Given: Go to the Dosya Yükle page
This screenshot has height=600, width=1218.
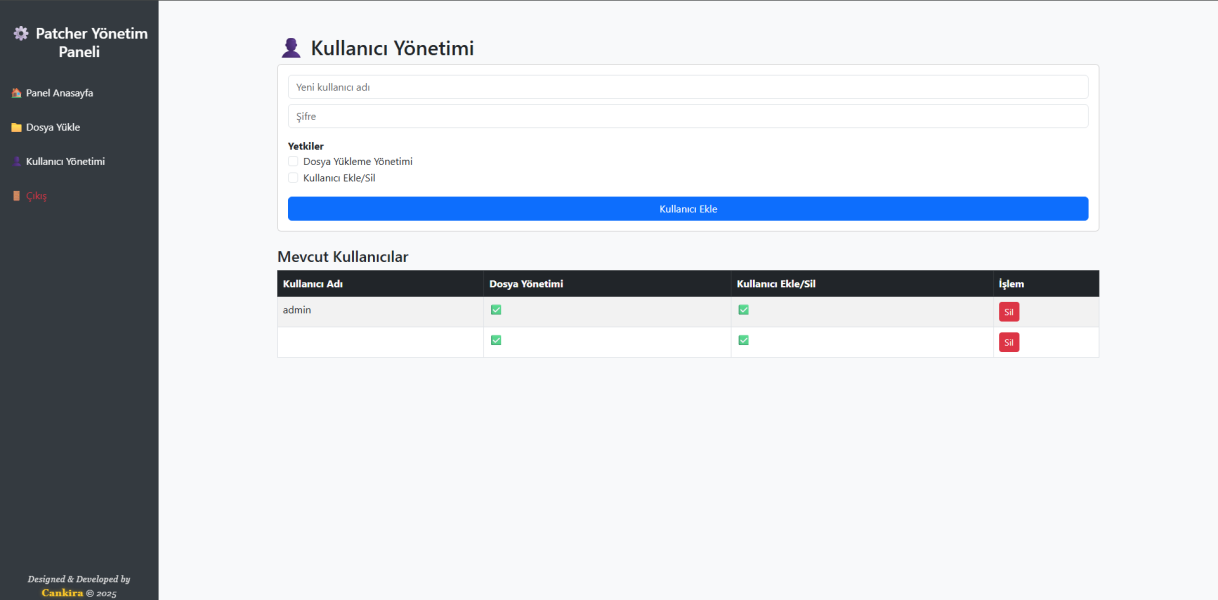Looking at the screenshot, I should (x=53, y=128).
